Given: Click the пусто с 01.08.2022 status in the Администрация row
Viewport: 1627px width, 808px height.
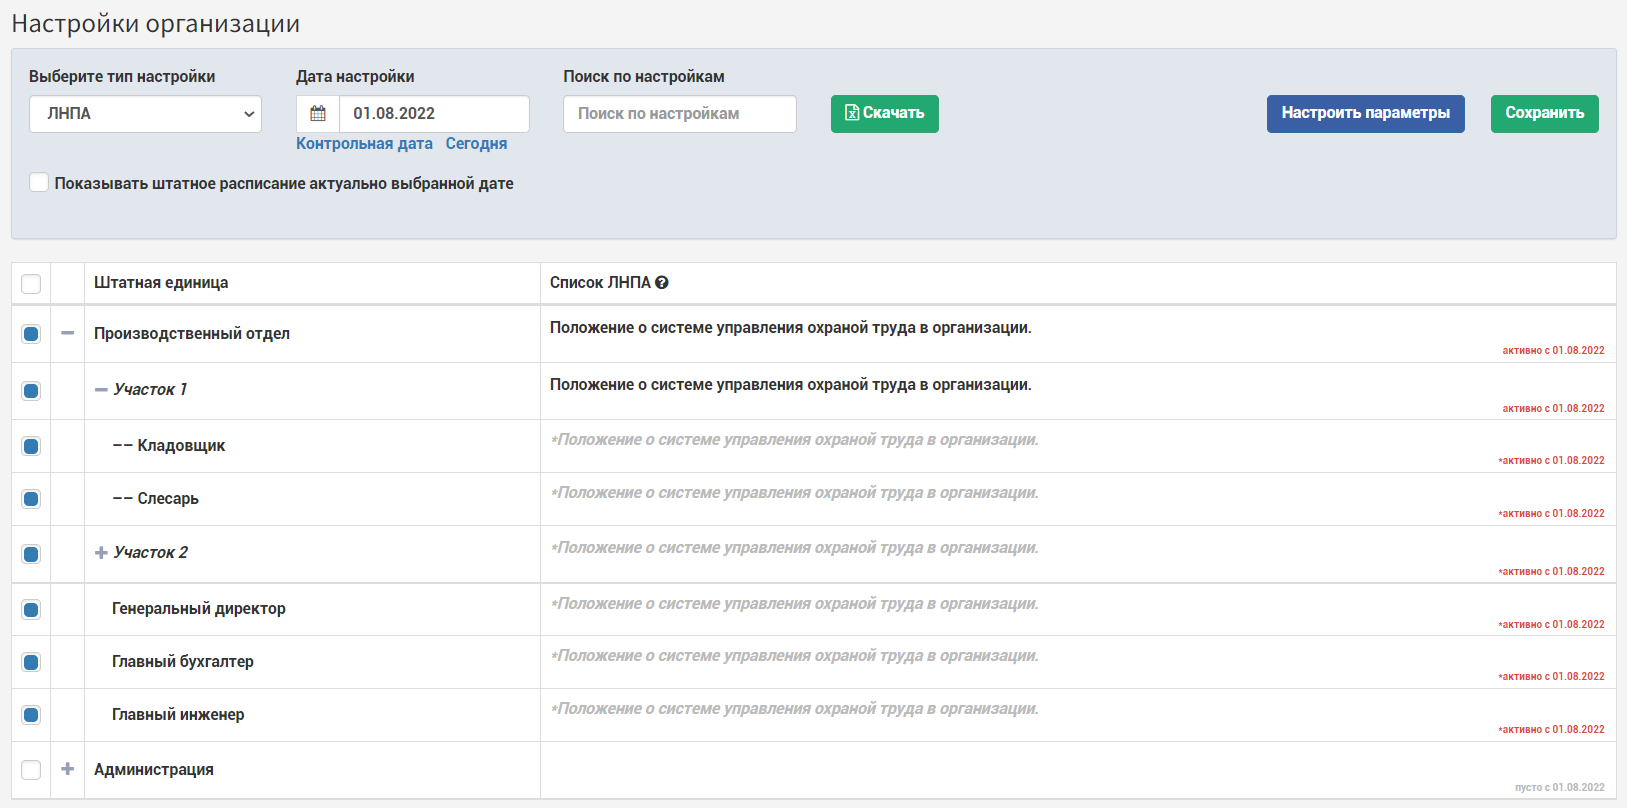Looking at the screenshot, I should (1559, 788).
